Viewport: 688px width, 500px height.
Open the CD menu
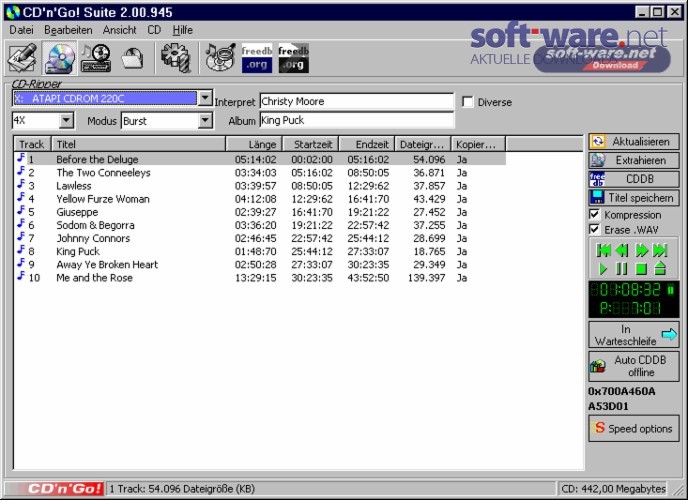pos(154,30)
